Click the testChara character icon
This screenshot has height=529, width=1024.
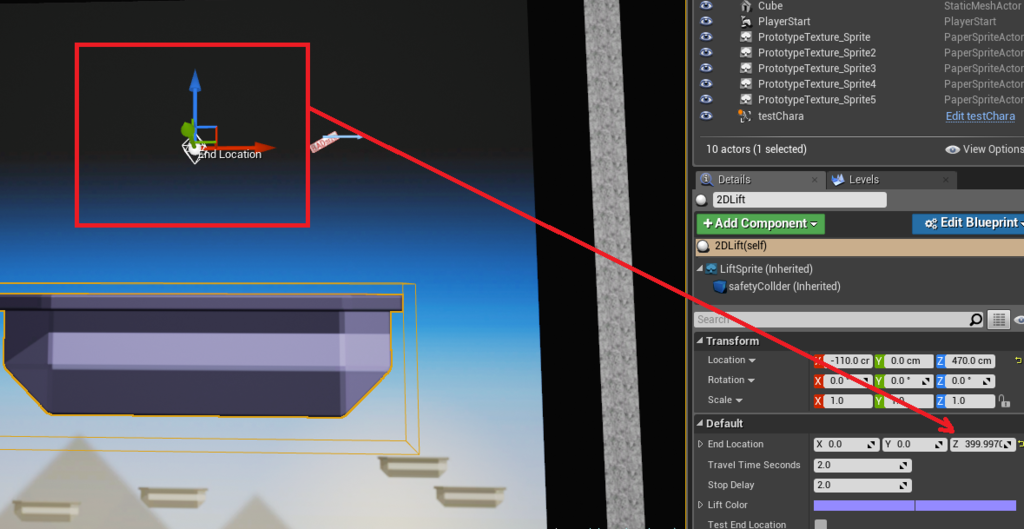(x=744, y=116)
